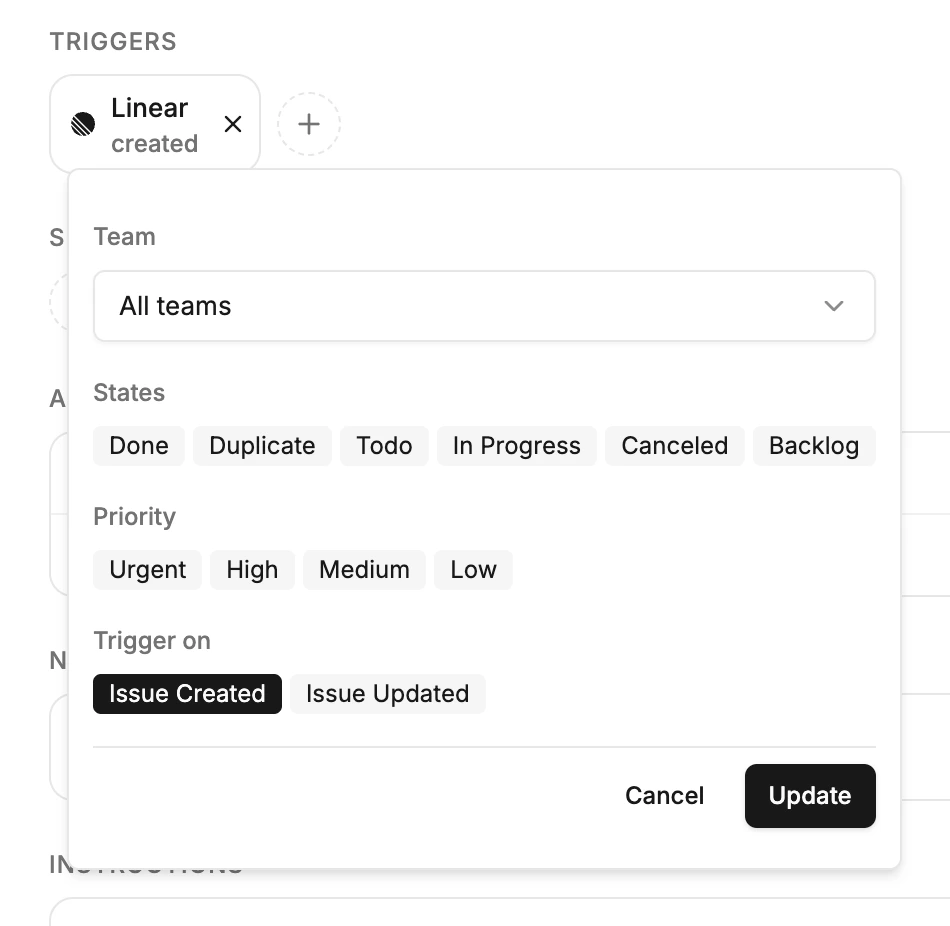Enable the Urgent priority filter
Image resolution: width=950 pixels, height=926 pixels.
pos(147,569)
